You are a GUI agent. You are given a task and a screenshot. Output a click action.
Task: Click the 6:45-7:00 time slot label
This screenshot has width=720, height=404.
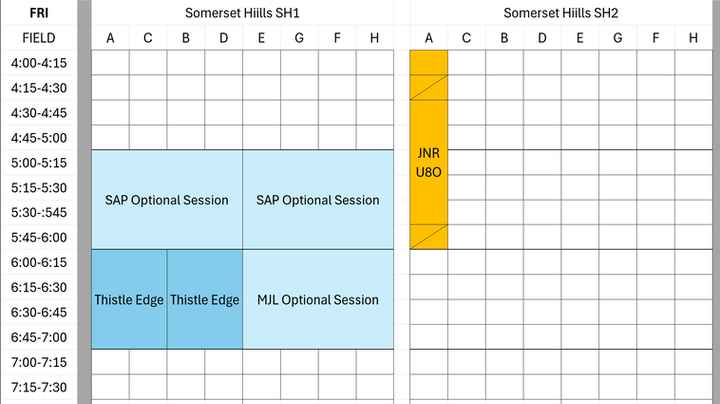(39, 337)
